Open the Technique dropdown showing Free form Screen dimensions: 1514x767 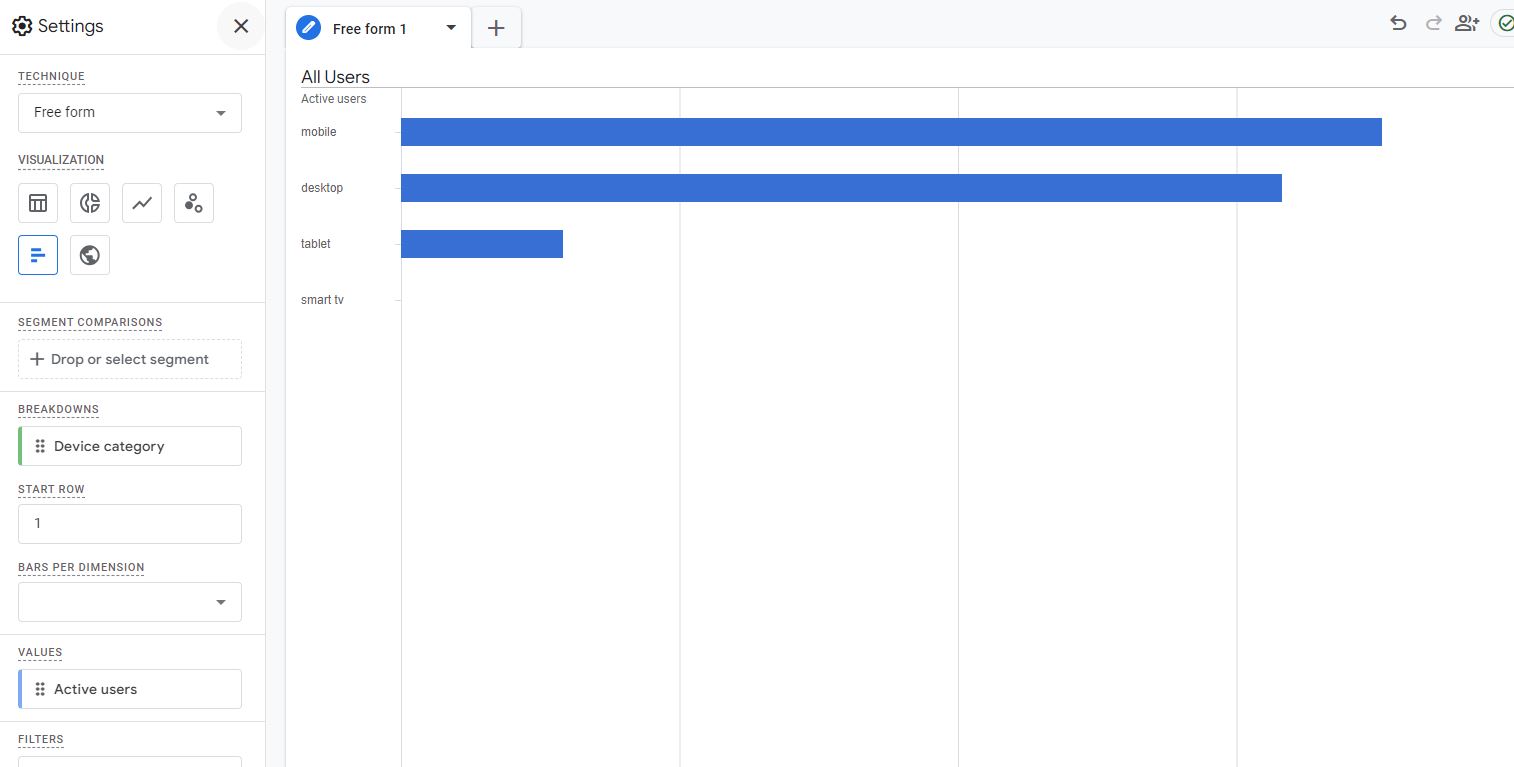coord(129,112)
